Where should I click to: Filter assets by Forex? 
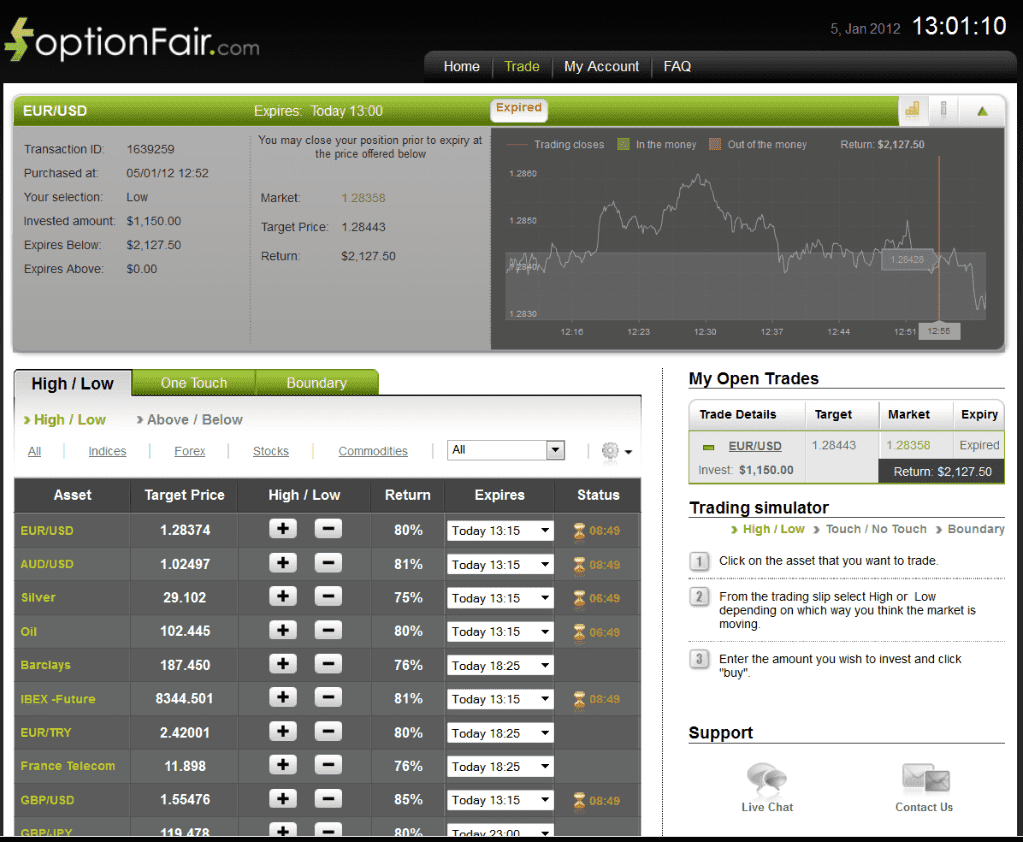[x=190, y=451]
